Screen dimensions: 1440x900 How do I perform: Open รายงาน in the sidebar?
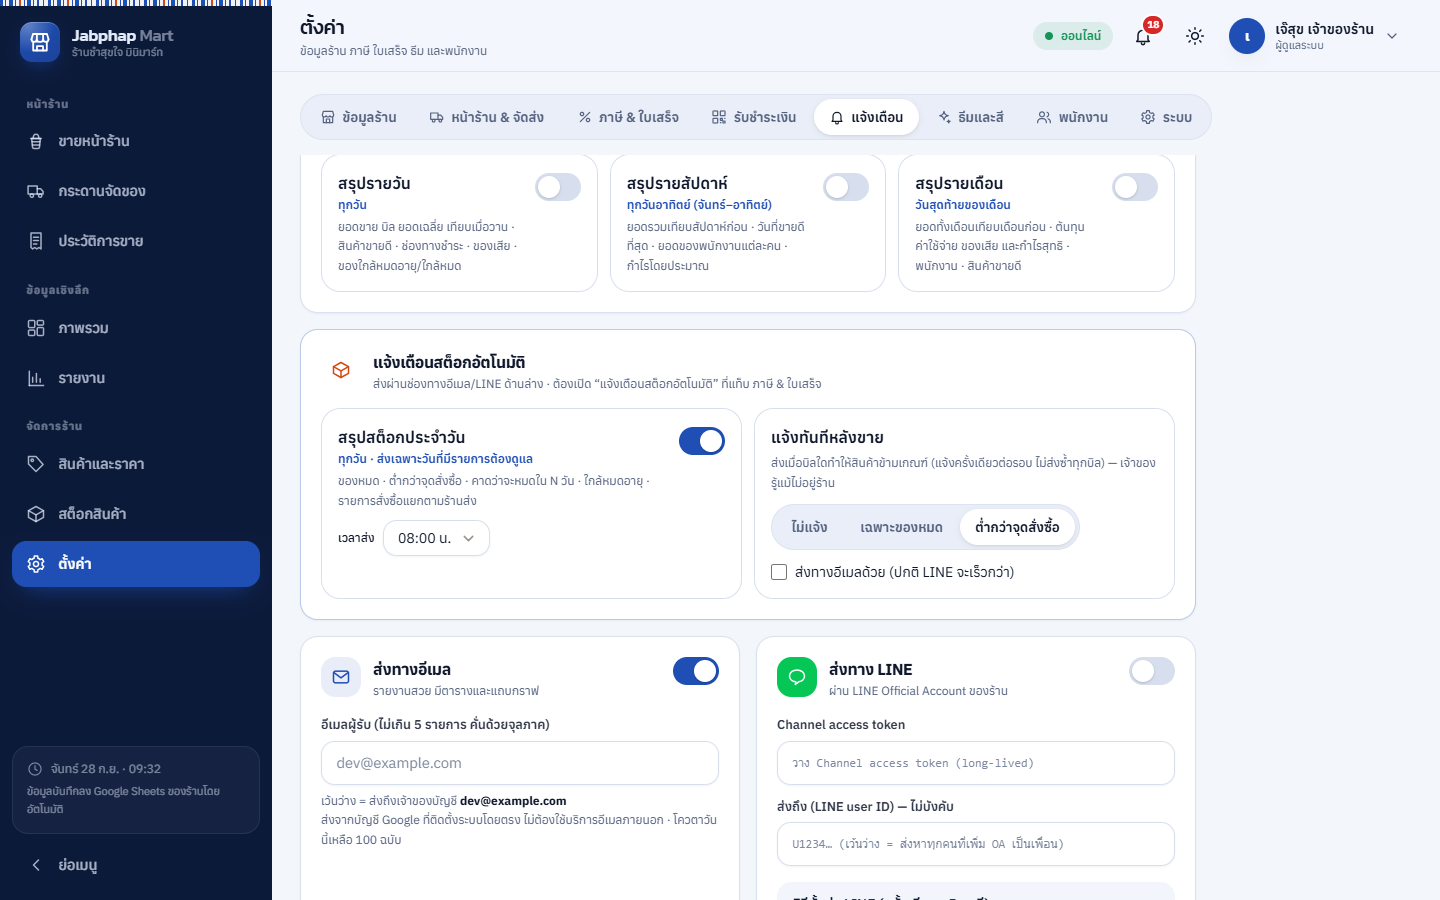tap(136, 378)
